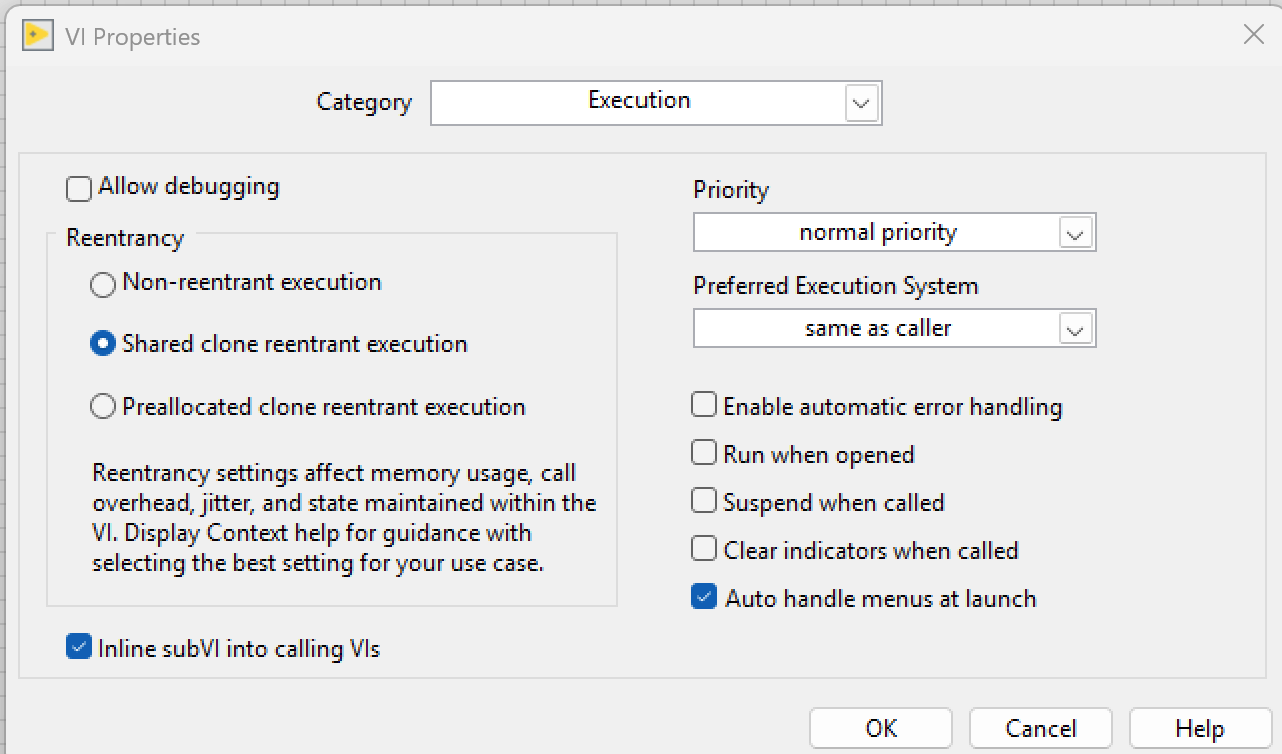The image size is (1282, 754).
Task: Check Run when opened
Action: (704, 452)
